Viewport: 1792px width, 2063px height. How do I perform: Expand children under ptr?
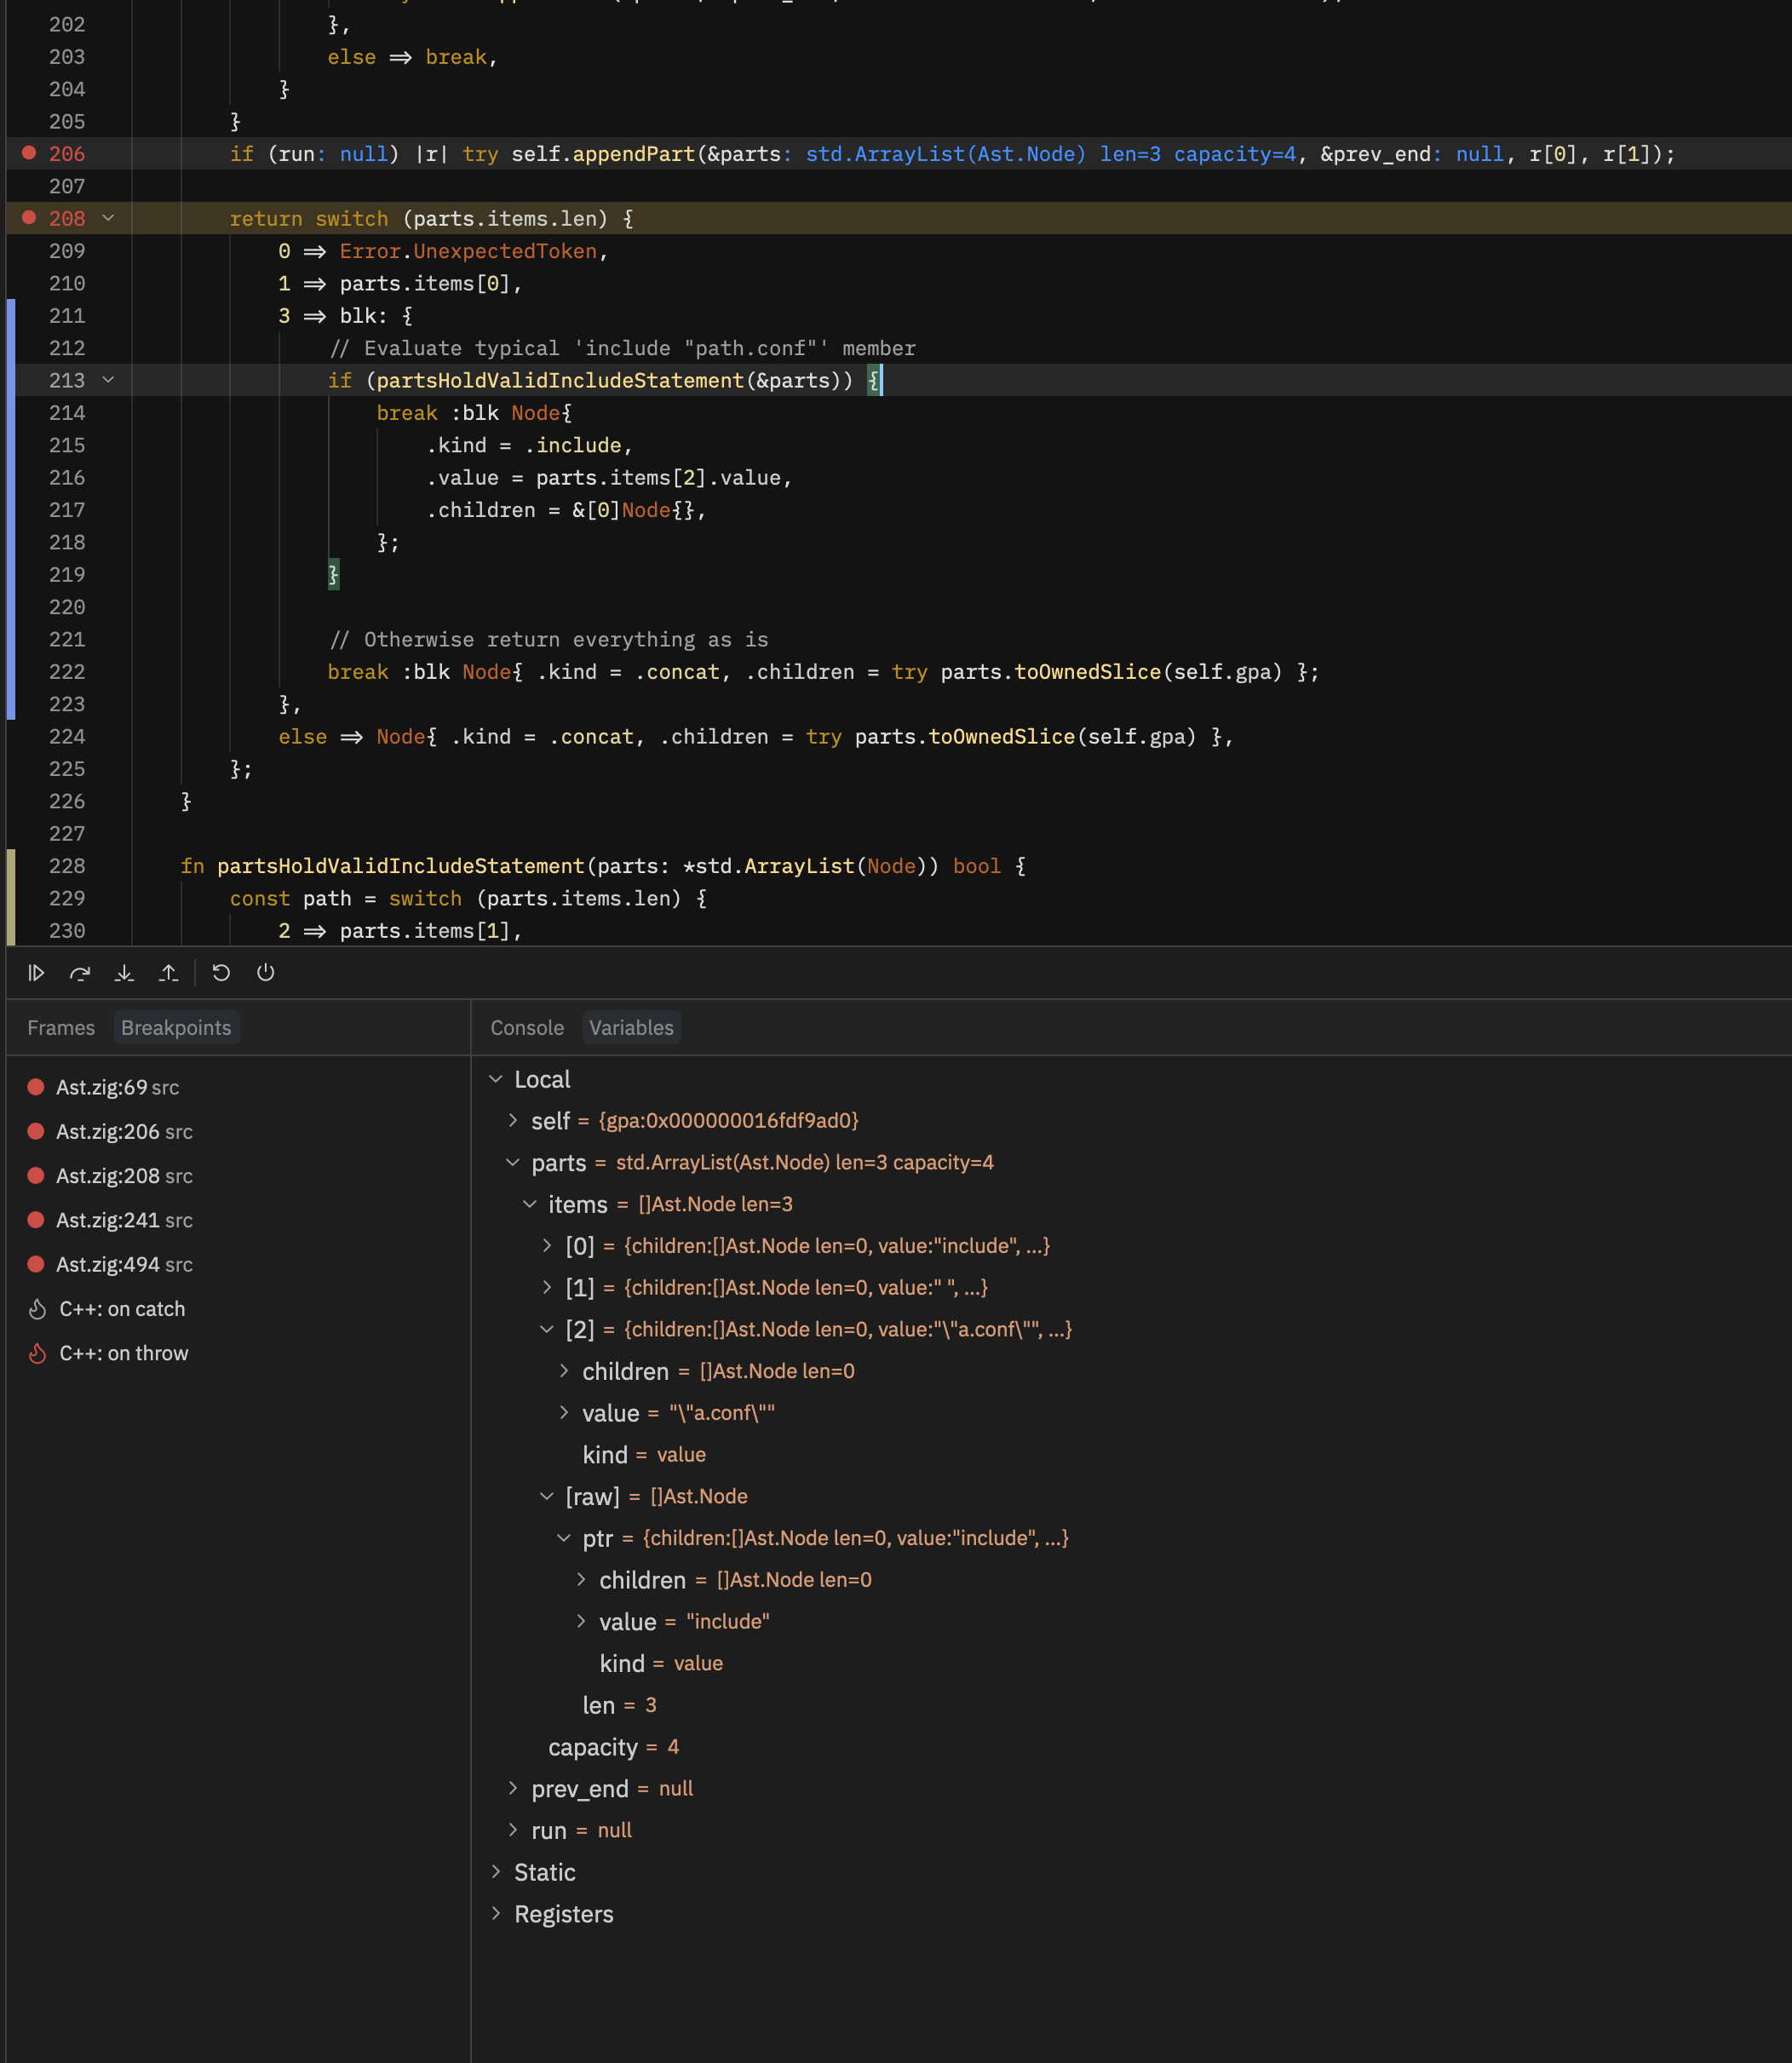coord(581,1580)
